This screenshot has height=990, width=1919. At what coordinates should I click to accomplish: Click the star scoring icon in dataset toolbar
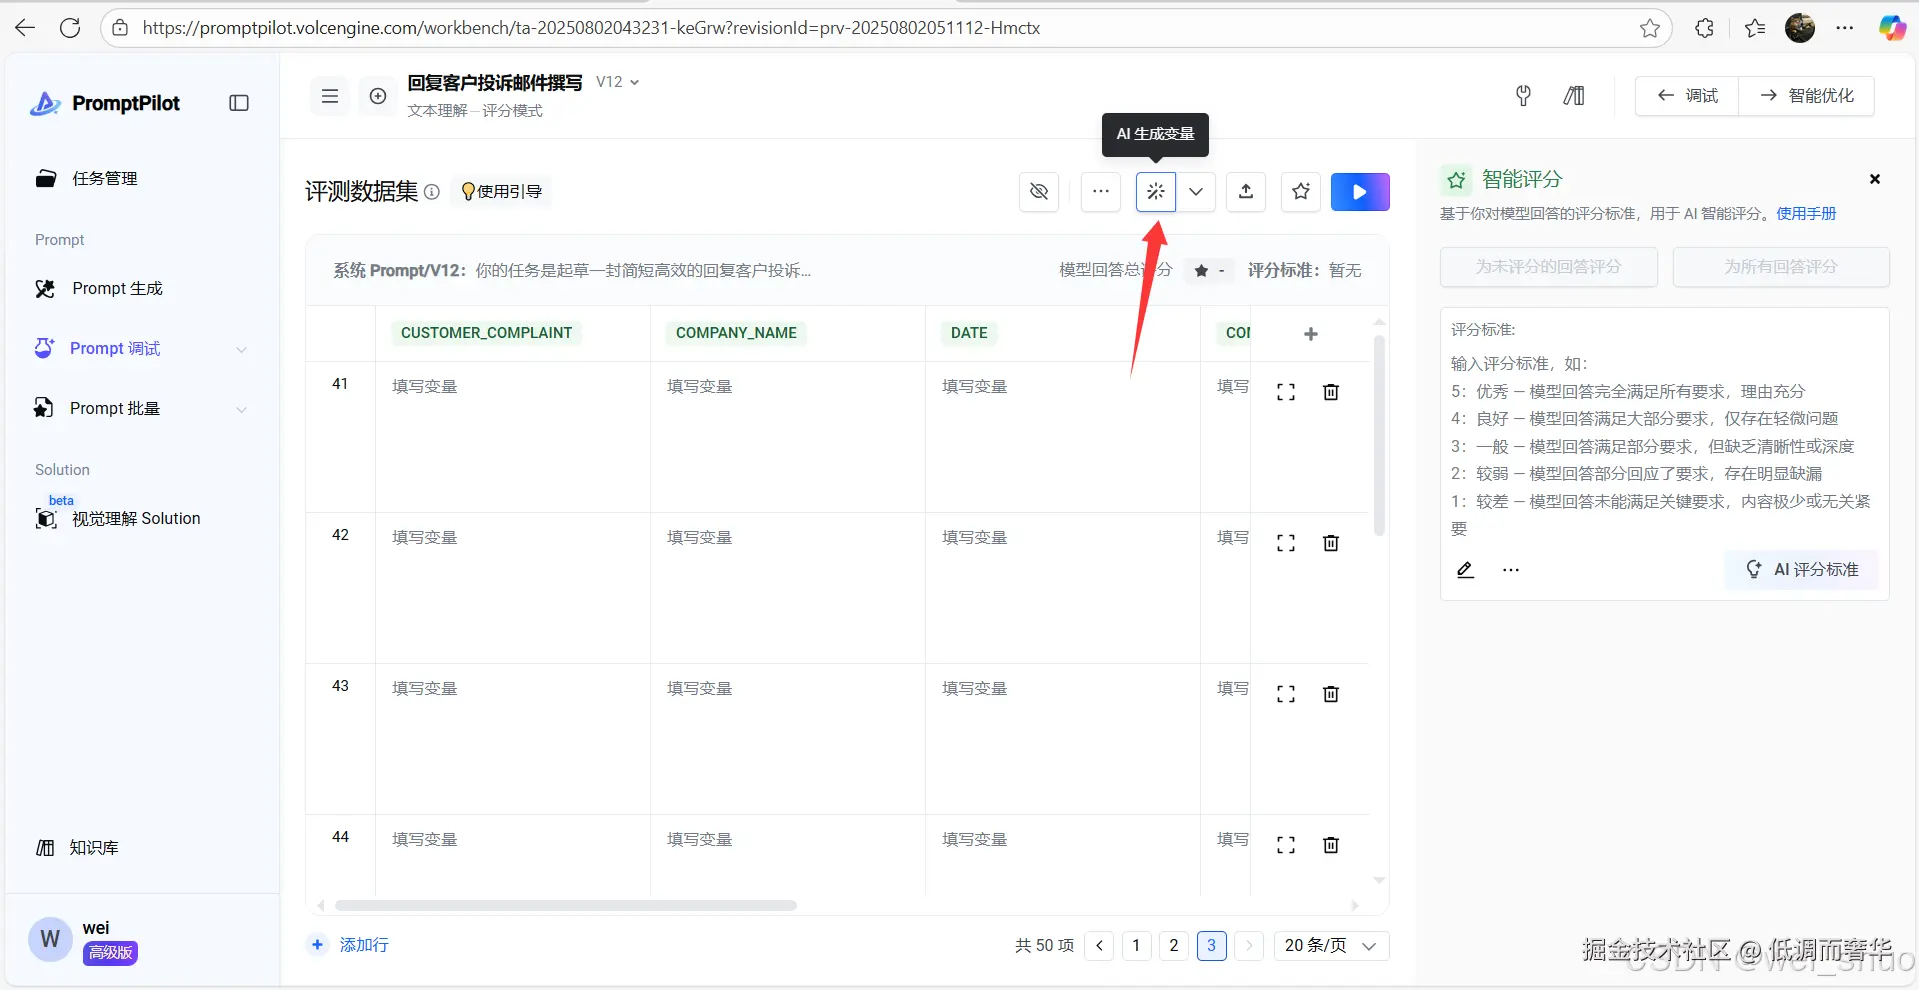(x=1301, y=192)
